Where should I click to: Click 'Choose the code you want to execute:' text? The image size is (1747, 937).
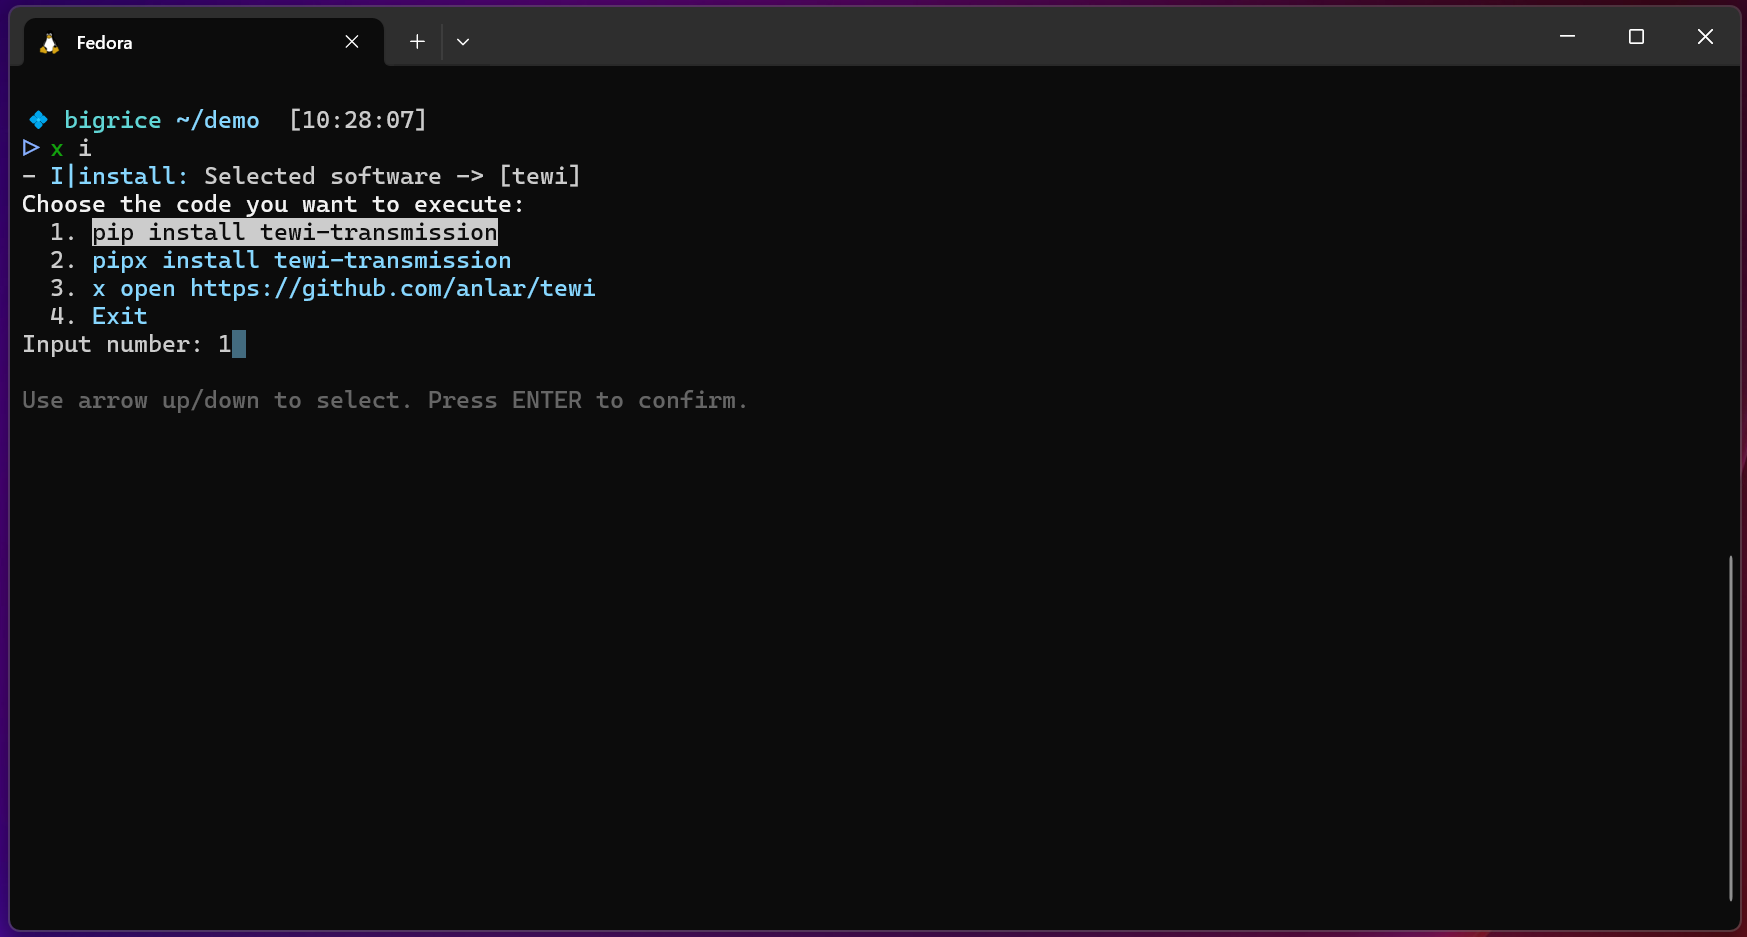(273, 204)
